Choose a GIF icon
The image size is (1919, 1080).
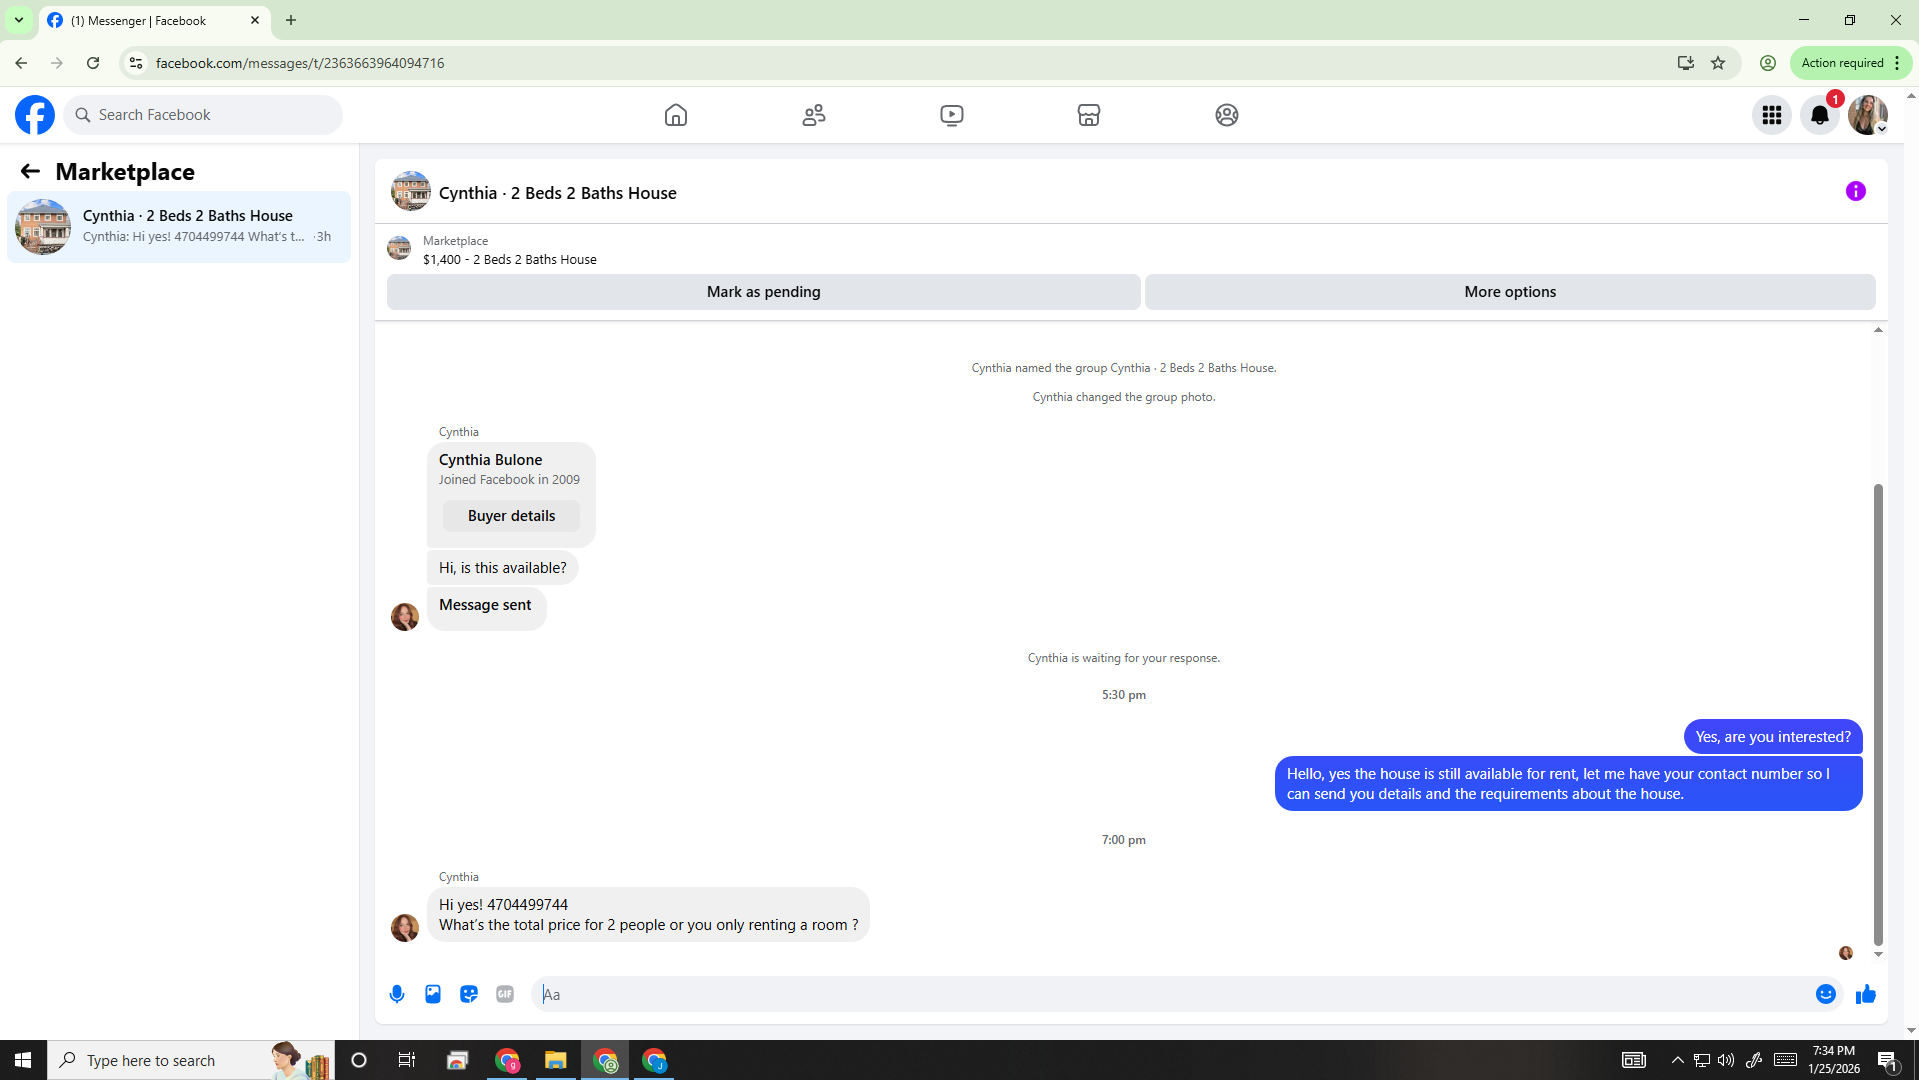pos(505,994)
